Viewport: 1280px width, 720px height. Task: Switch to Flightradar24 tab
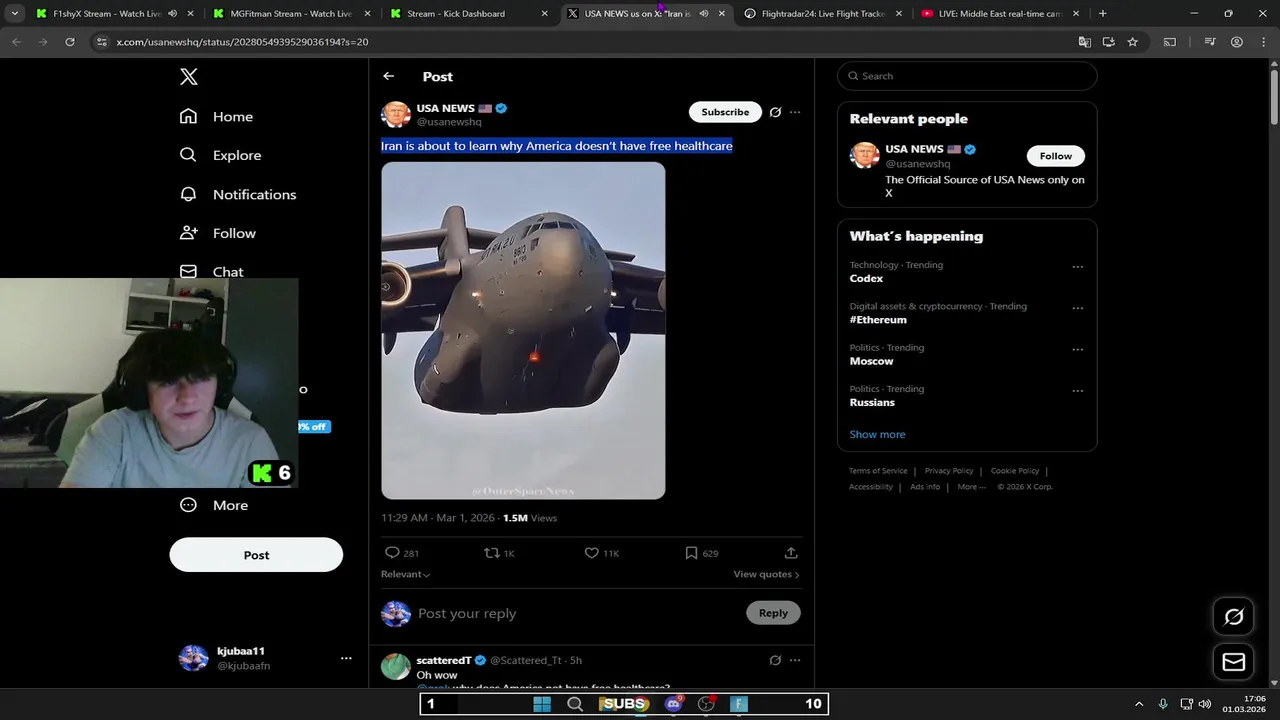tap(822, 14)
